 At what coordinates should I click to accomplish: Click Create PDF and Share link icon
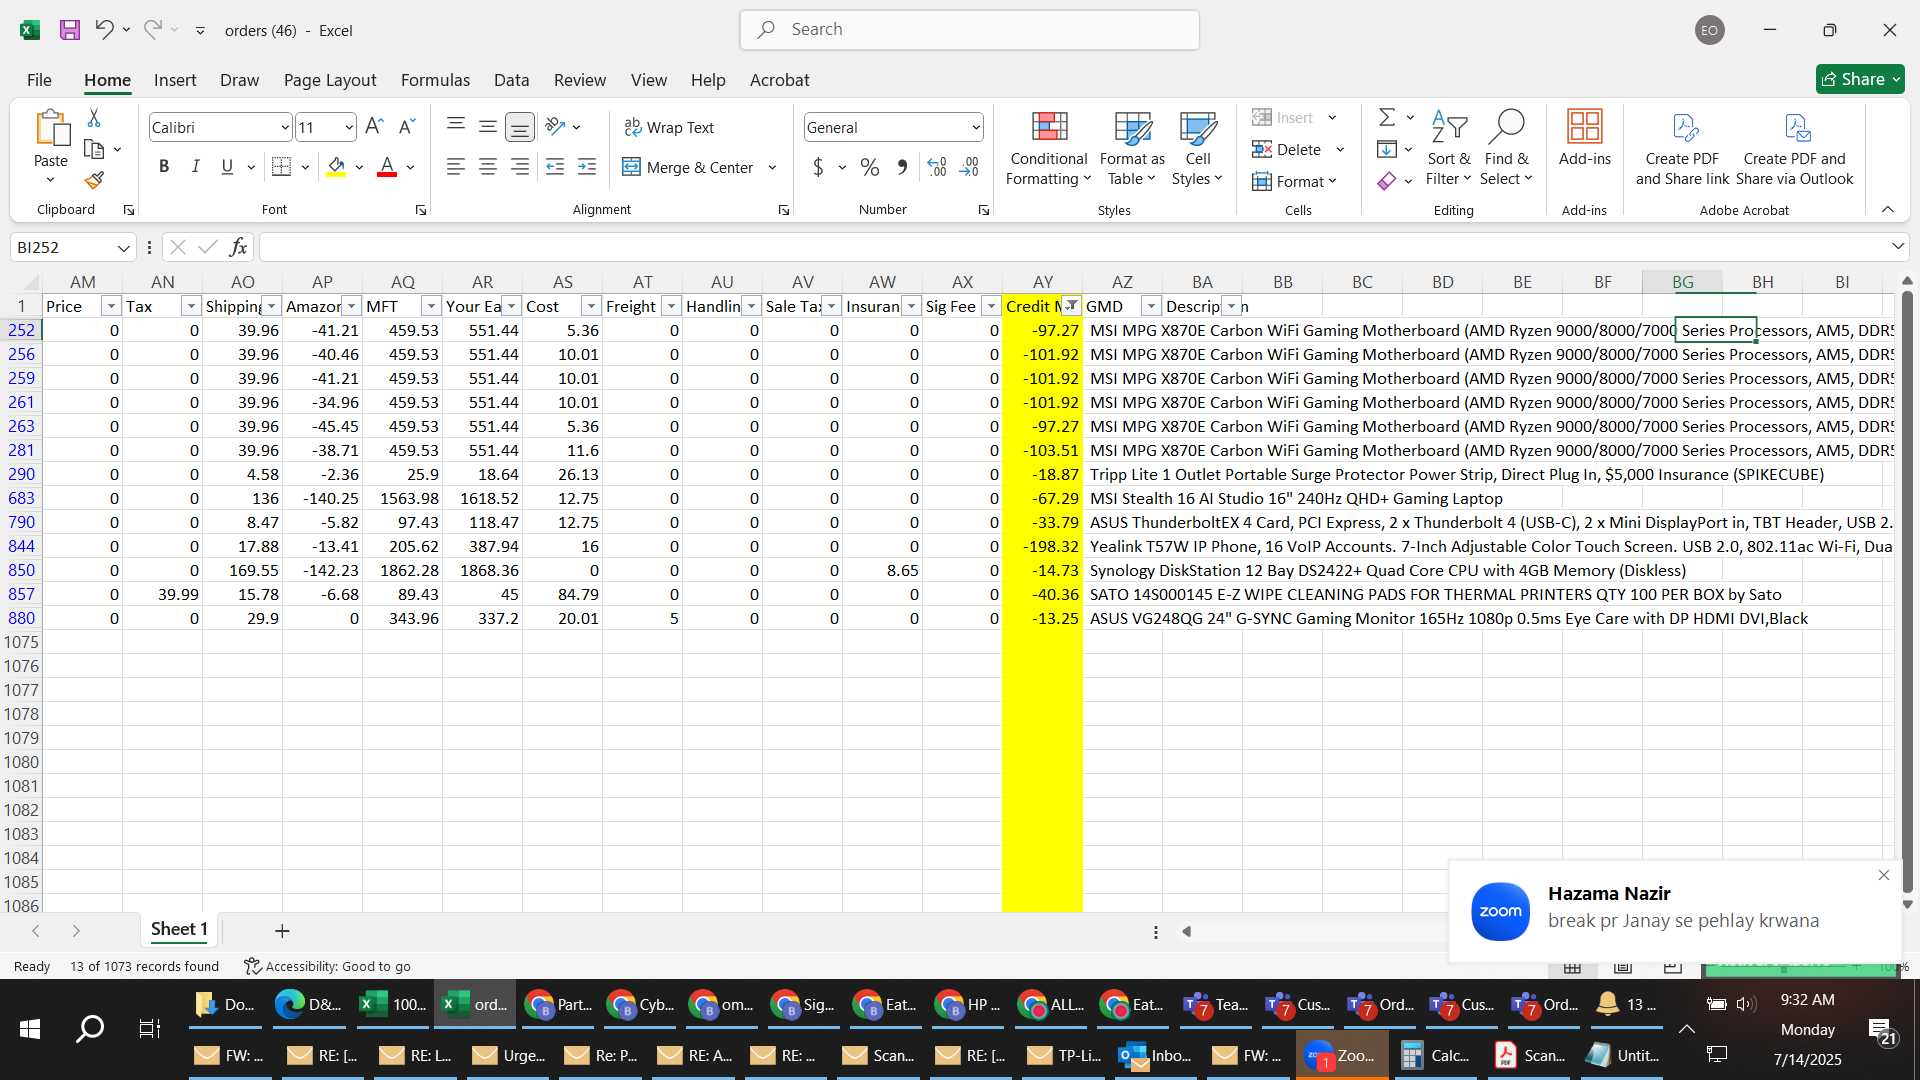point(1683,148)
